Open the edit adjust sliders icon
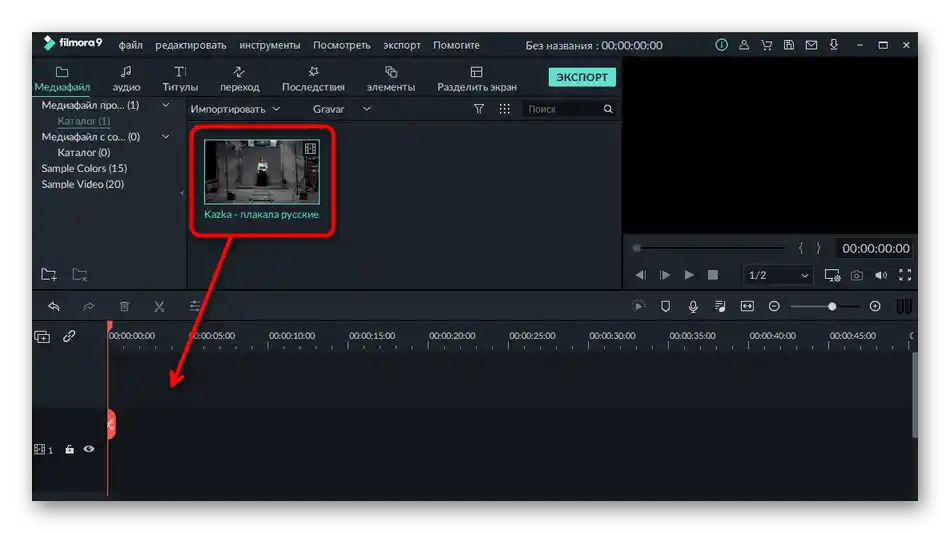950x533 pixels. tap(194, 306)
